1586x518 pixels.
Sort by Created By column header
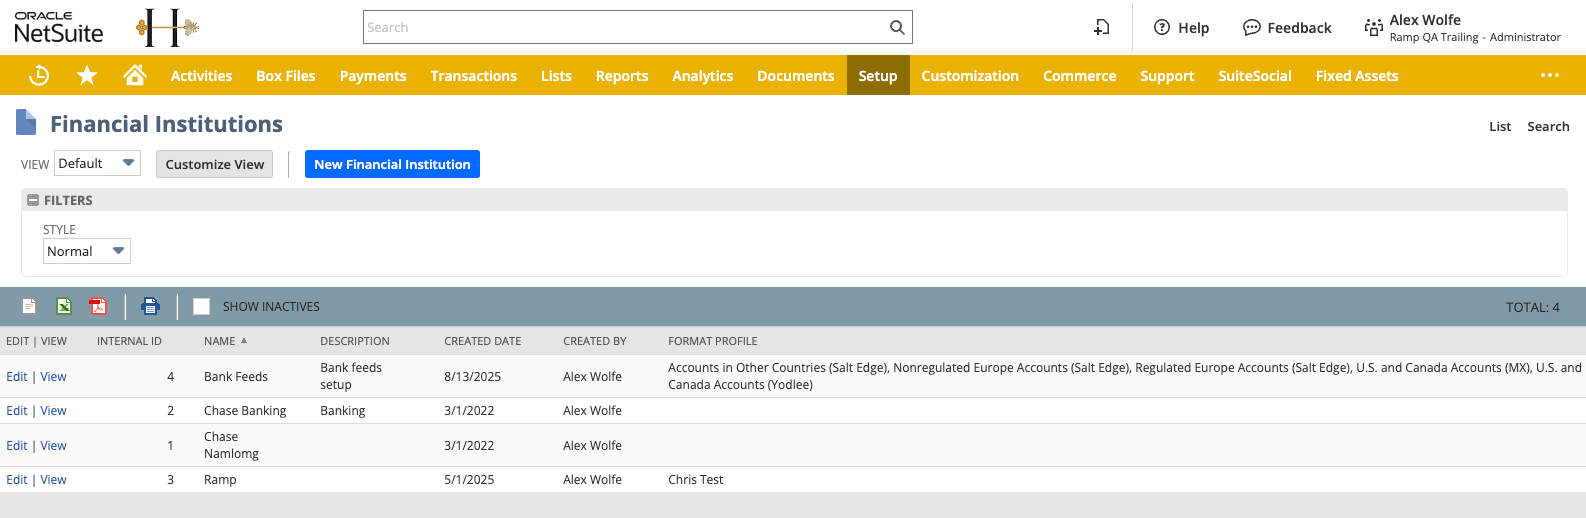[595, 341]
